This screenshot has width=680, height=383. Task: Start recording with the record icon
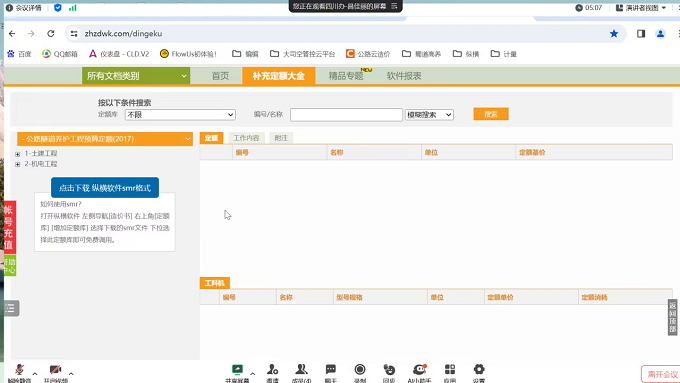(360, 370)
